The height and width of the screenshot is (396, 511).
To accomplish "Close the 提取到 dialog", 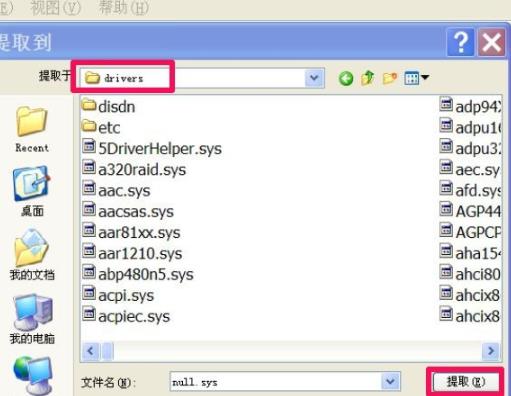I will (491, 42).
